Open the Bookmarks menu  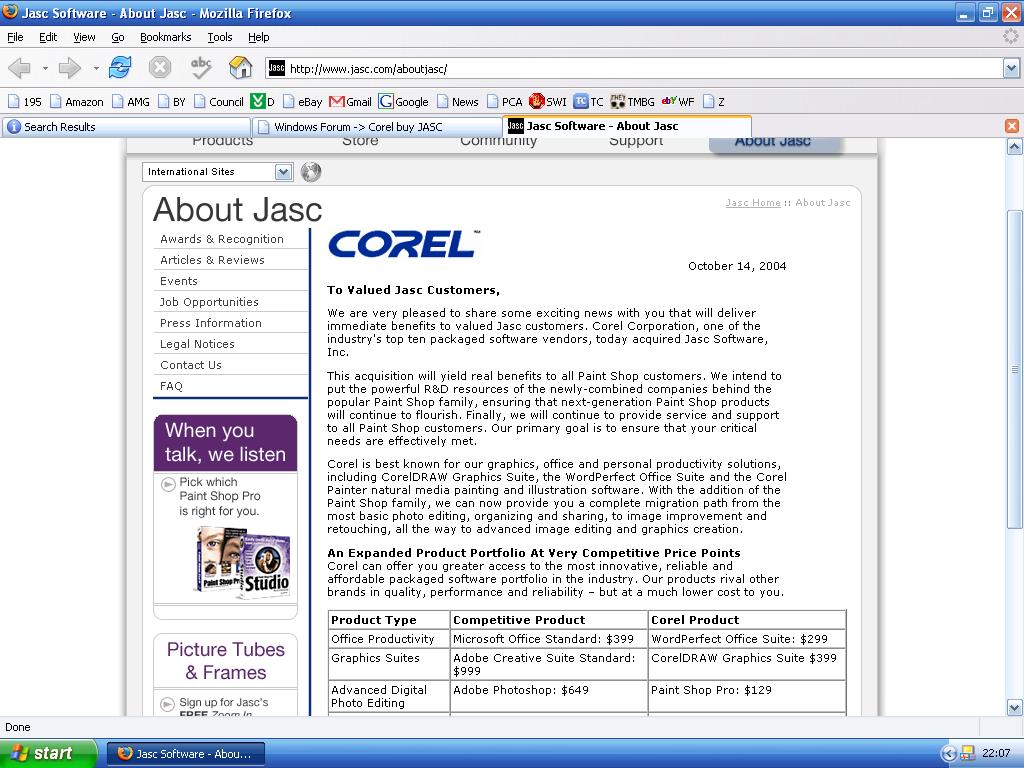(166, 37)
